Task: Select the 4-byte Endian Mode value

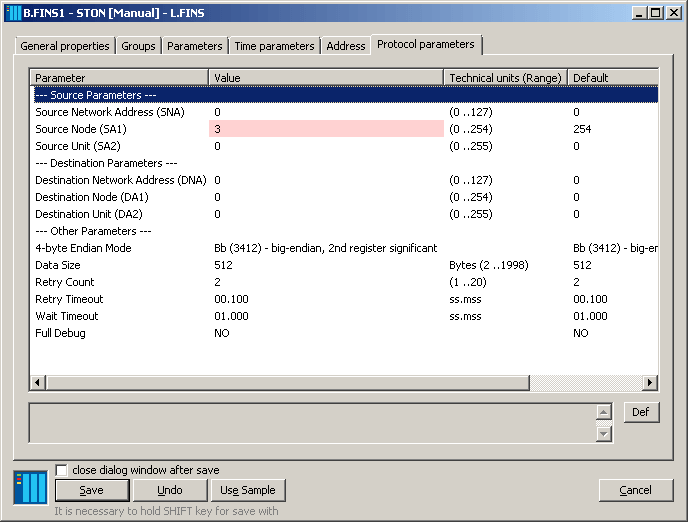Action: click(x=326, y=248)
